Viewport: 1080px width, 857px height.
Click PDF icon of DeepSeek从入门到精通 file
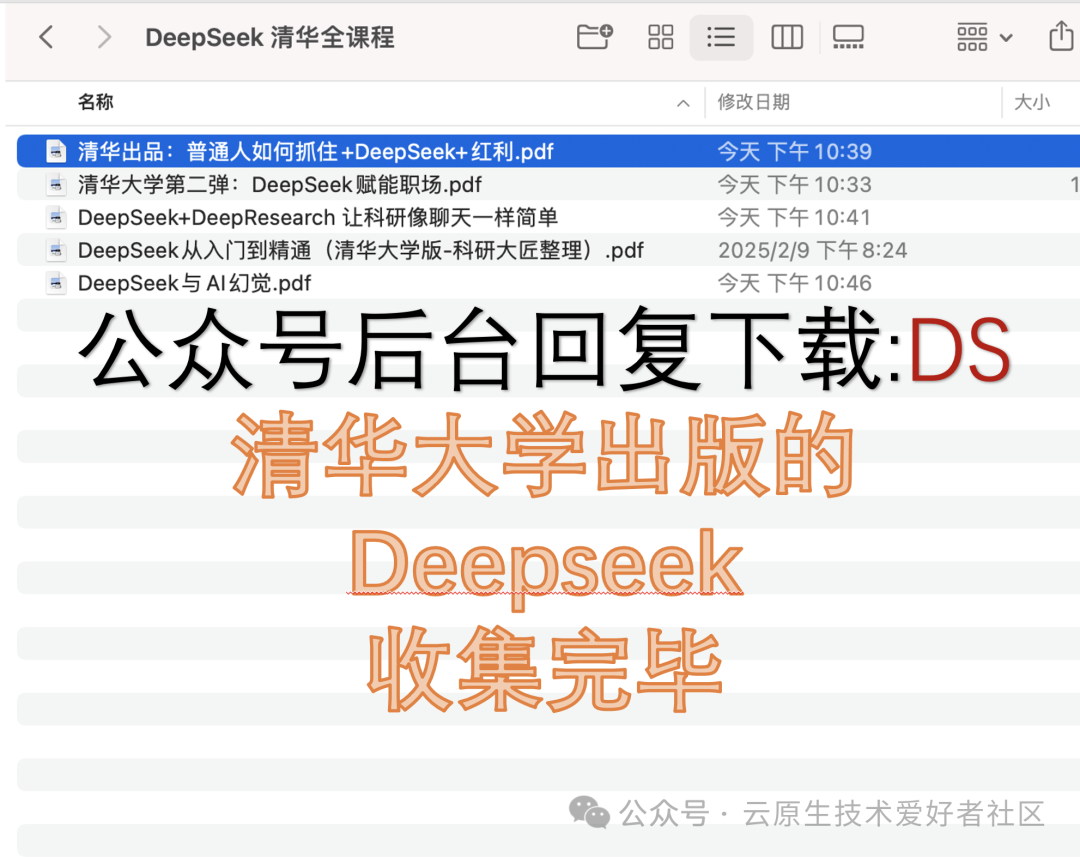click(56, 250)
